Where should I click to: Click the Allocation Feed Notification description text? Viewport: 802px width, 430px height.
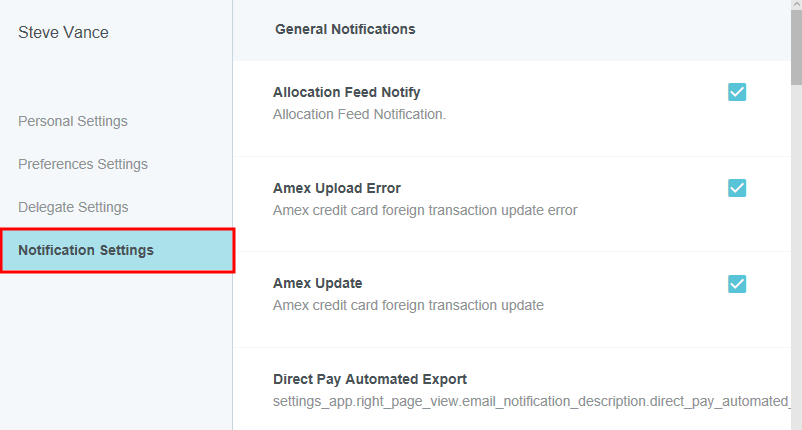pos(359,114)
